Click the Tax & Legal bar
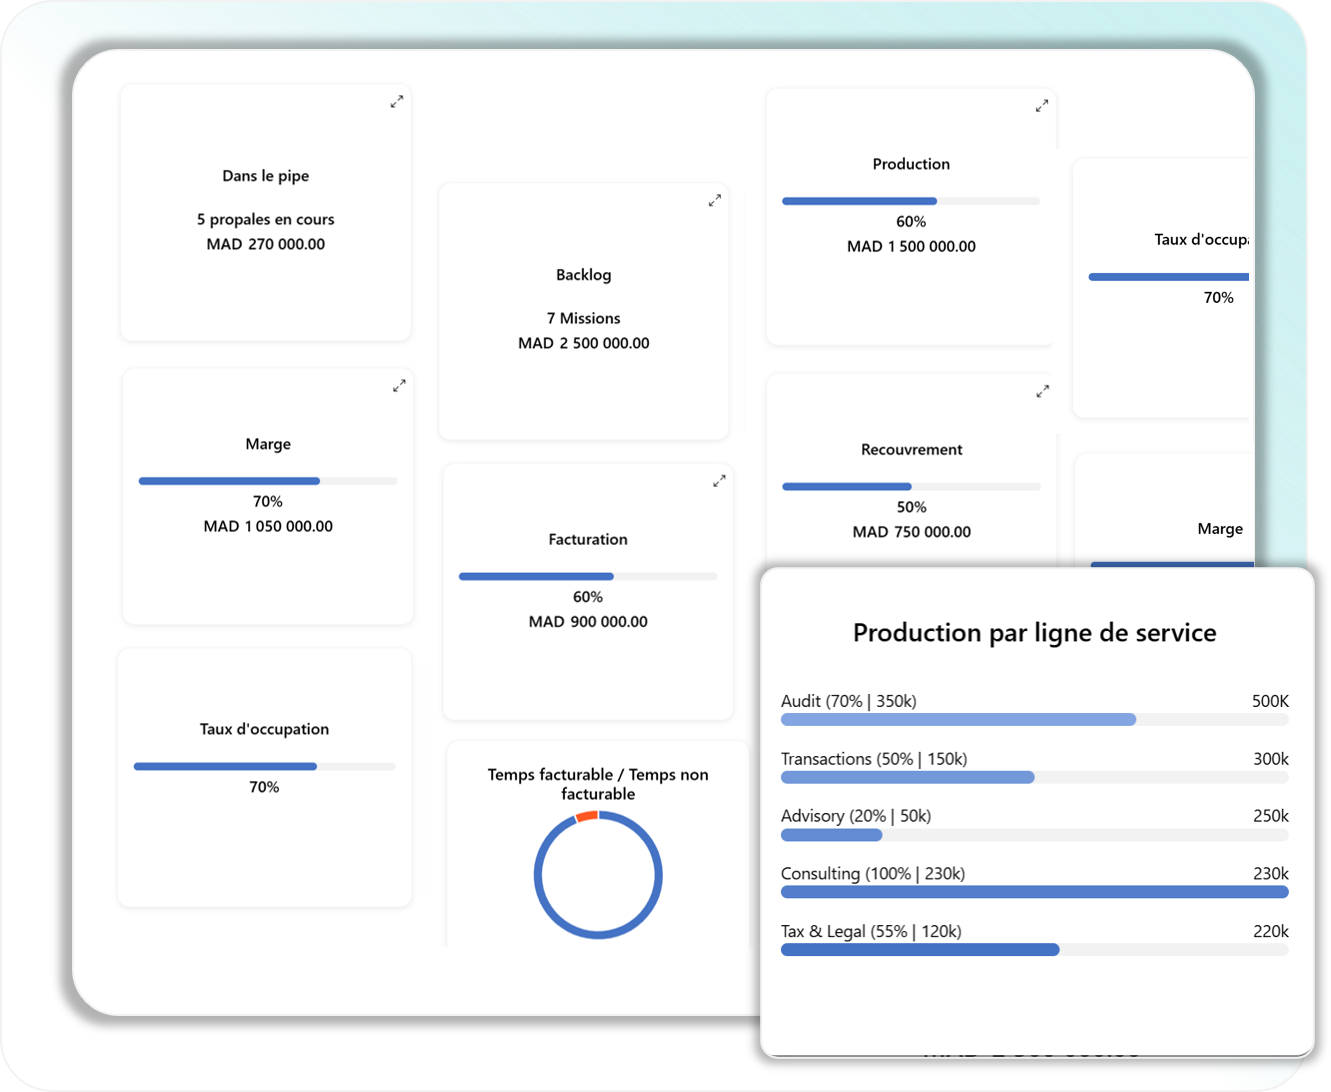The height and width of the screenshot is (1092, 1331). [x=1034, y=950]
